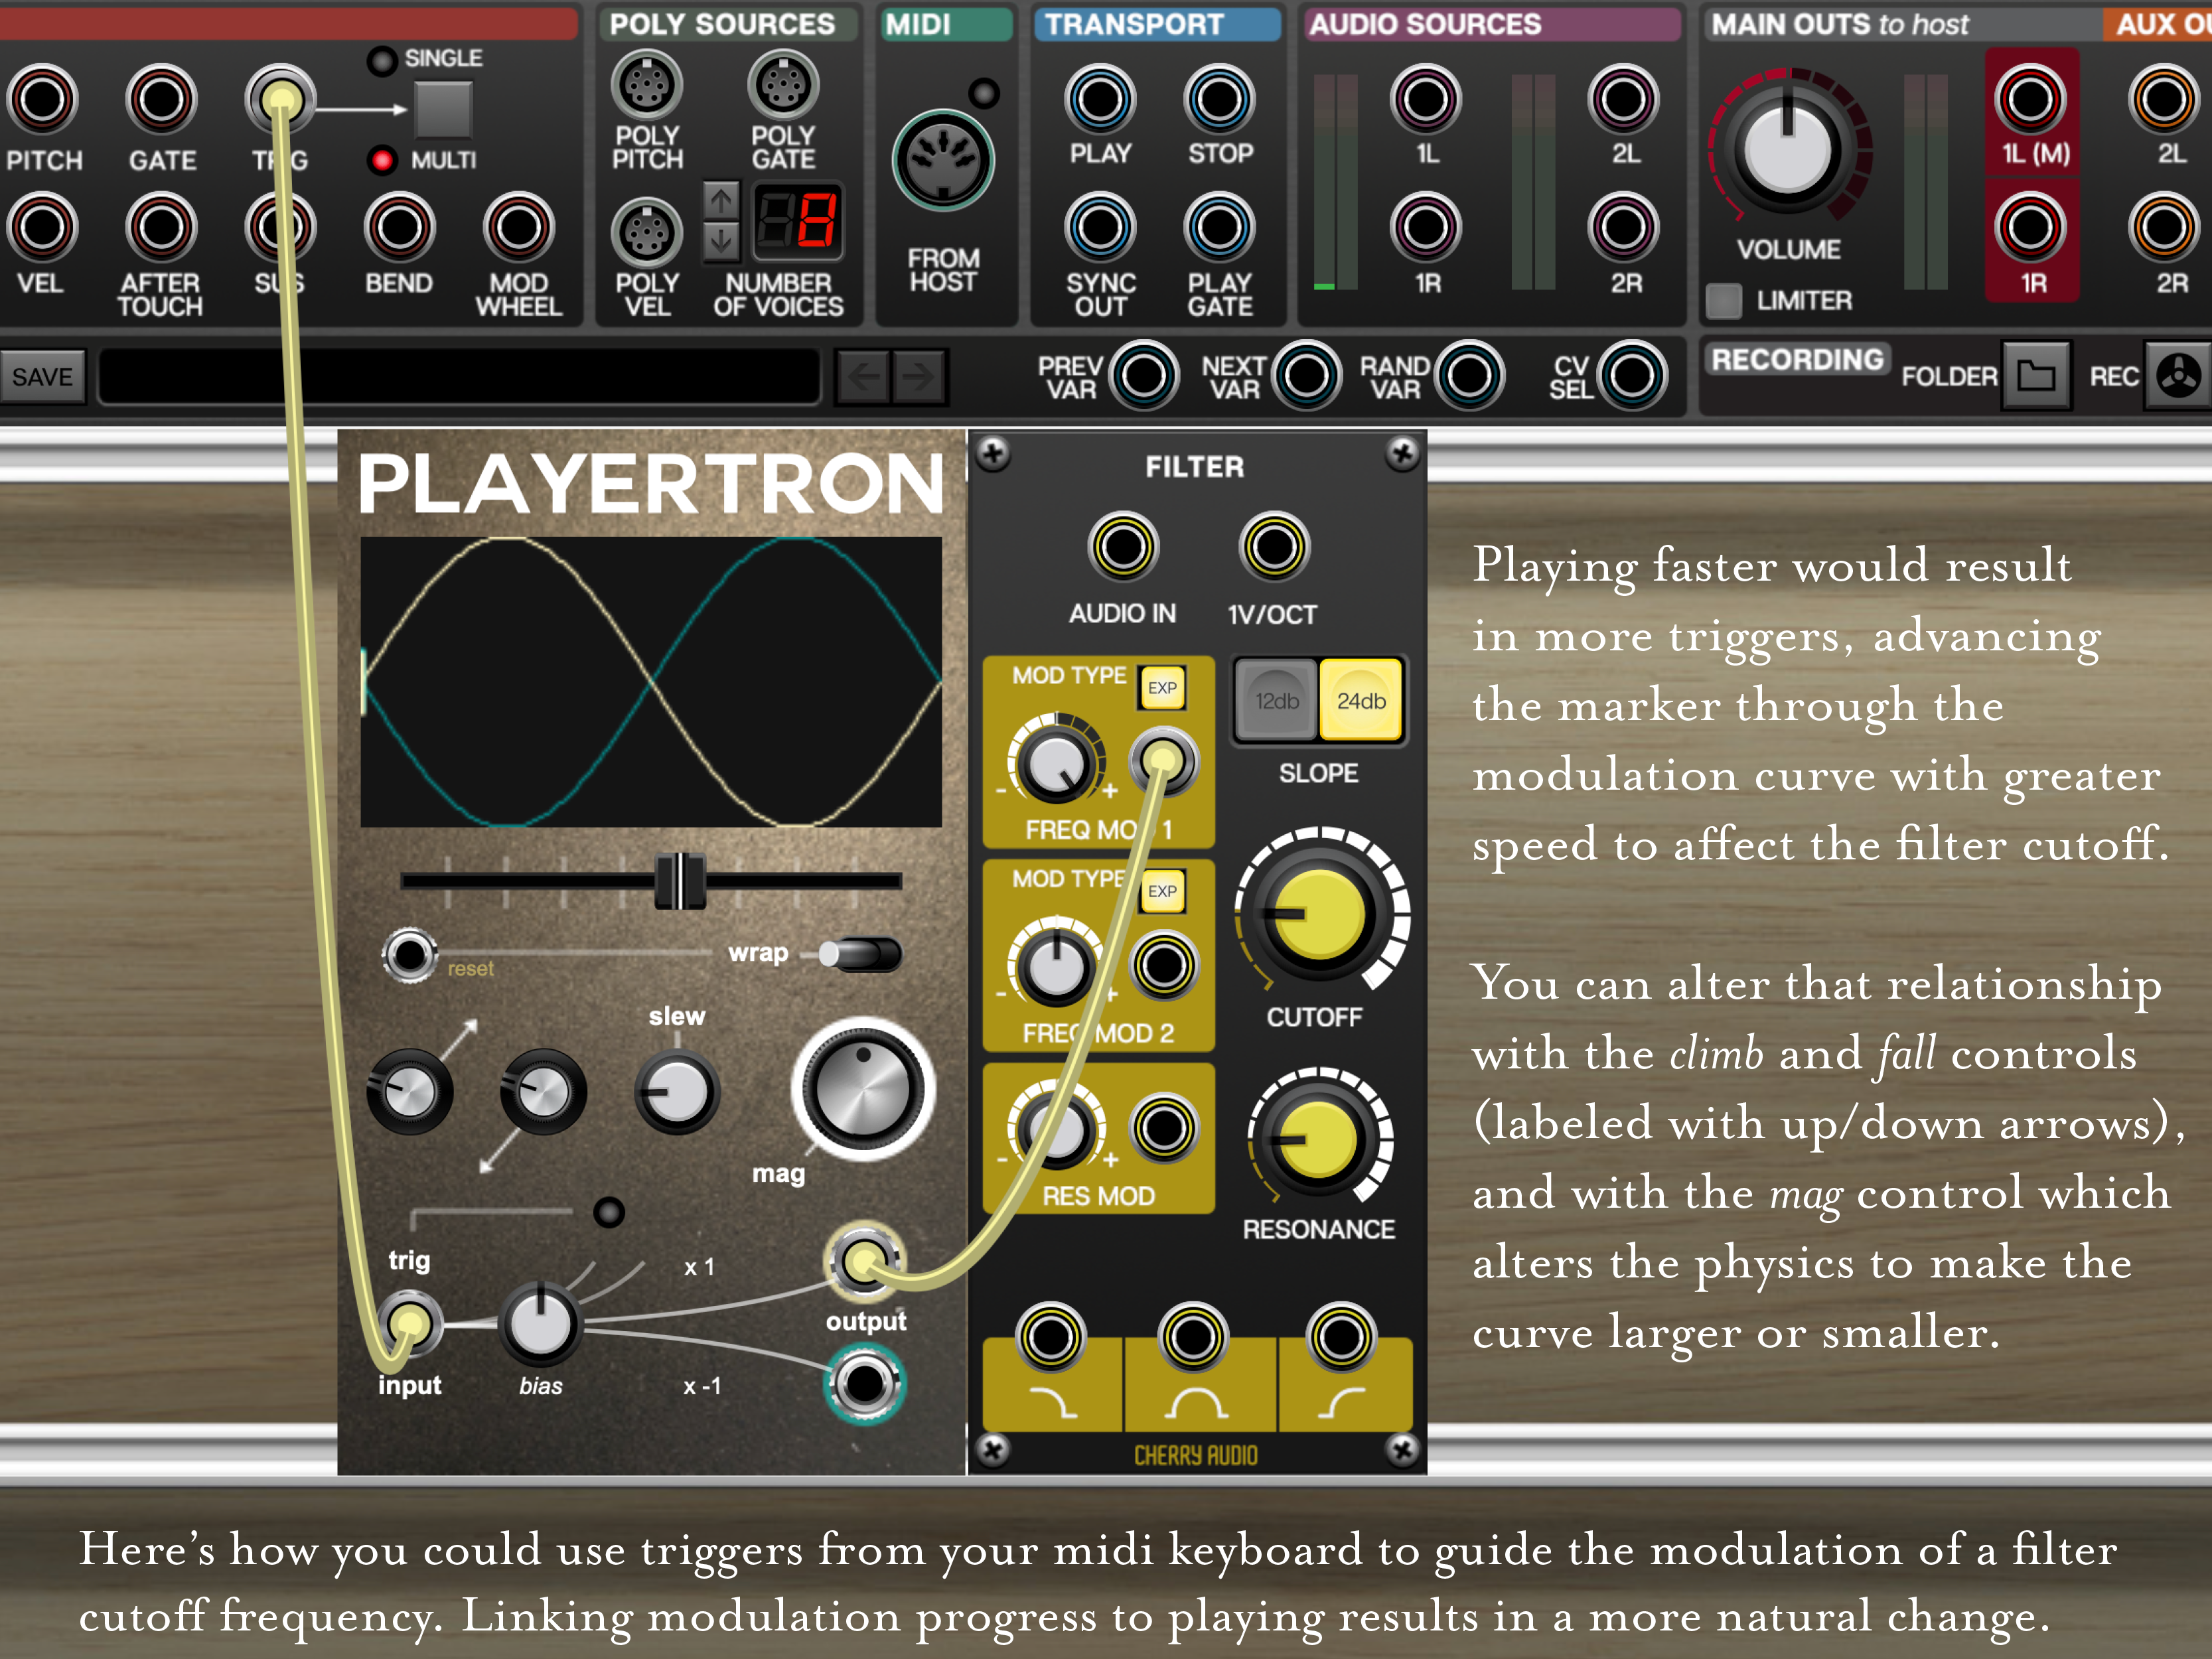Click previous preset arrow button
2212x1659 pixels.
863,377
